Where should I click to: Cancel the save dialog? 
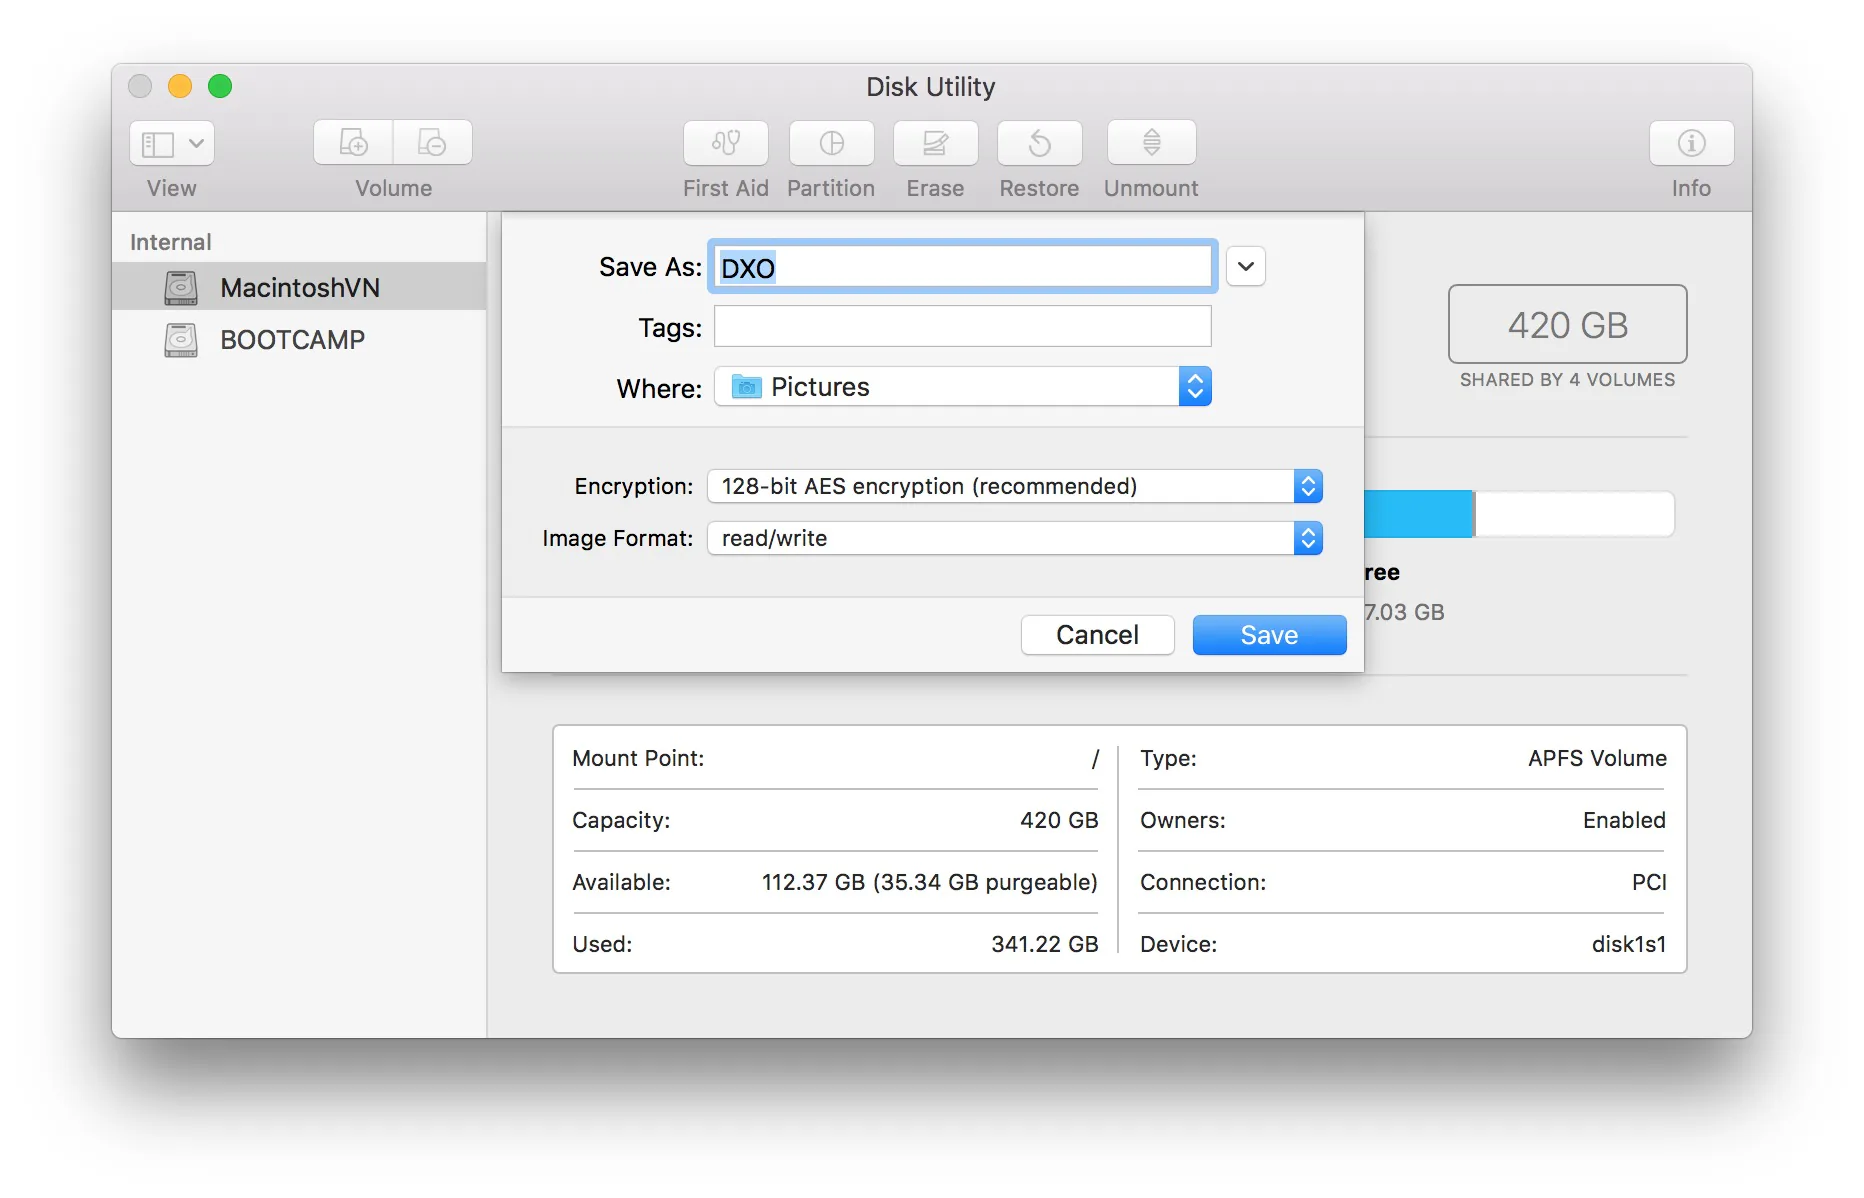(1097, 635)
